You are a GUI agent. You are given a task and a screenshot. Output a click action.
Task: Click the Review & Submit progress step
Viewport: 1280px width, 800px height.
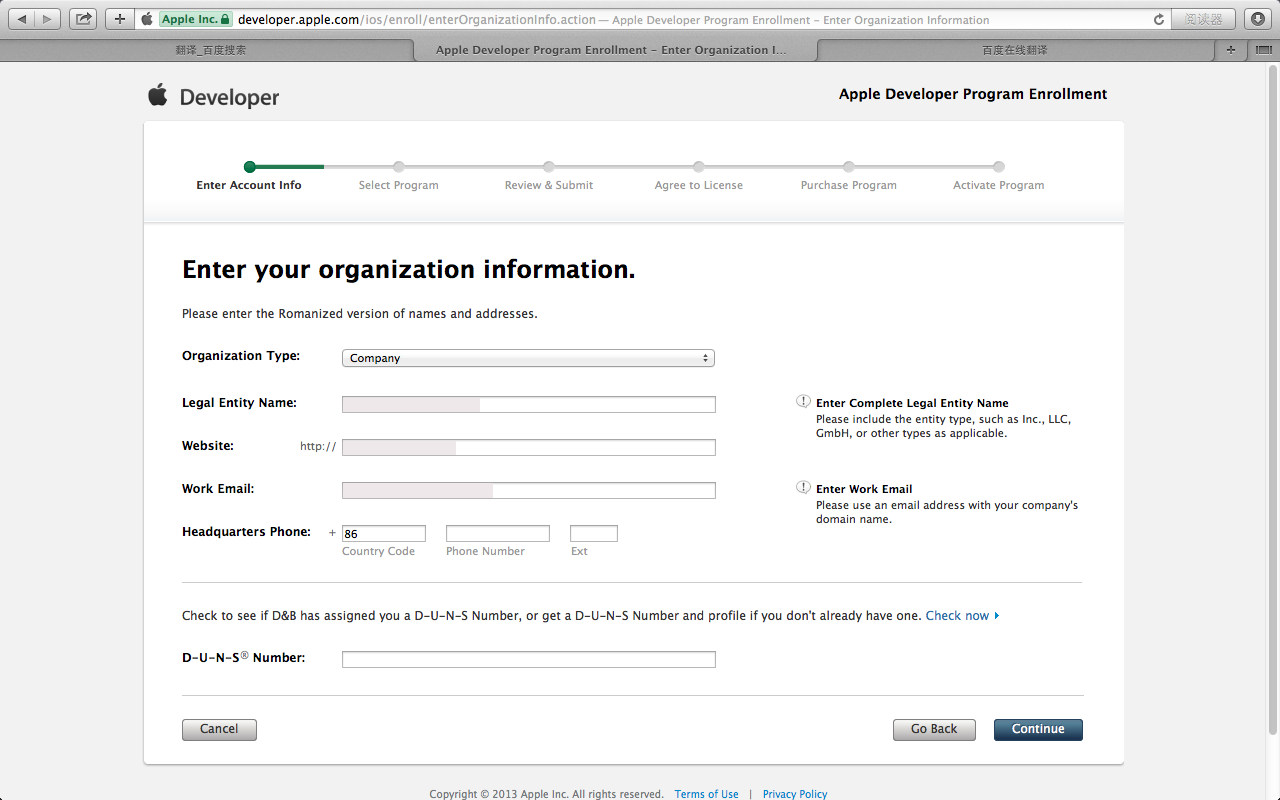(x=549, y=176)
